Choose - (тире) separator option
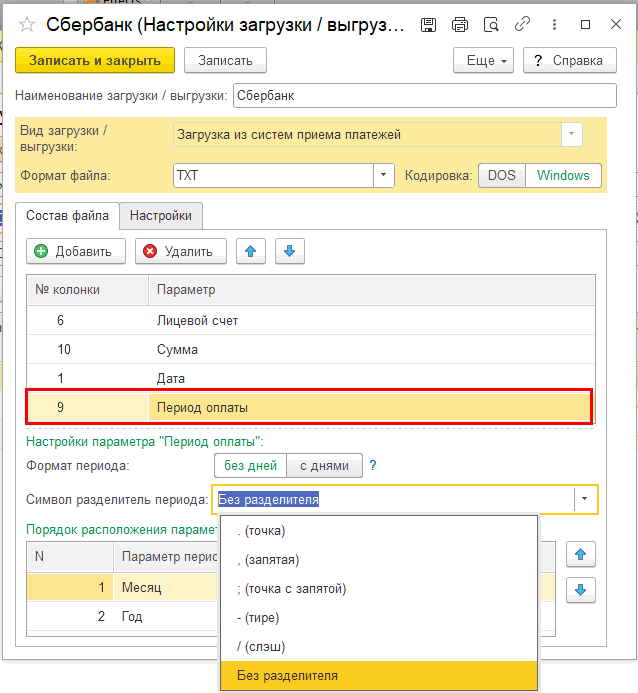The width and height of the screenshot is (638, 693). [x=379, y=617]
